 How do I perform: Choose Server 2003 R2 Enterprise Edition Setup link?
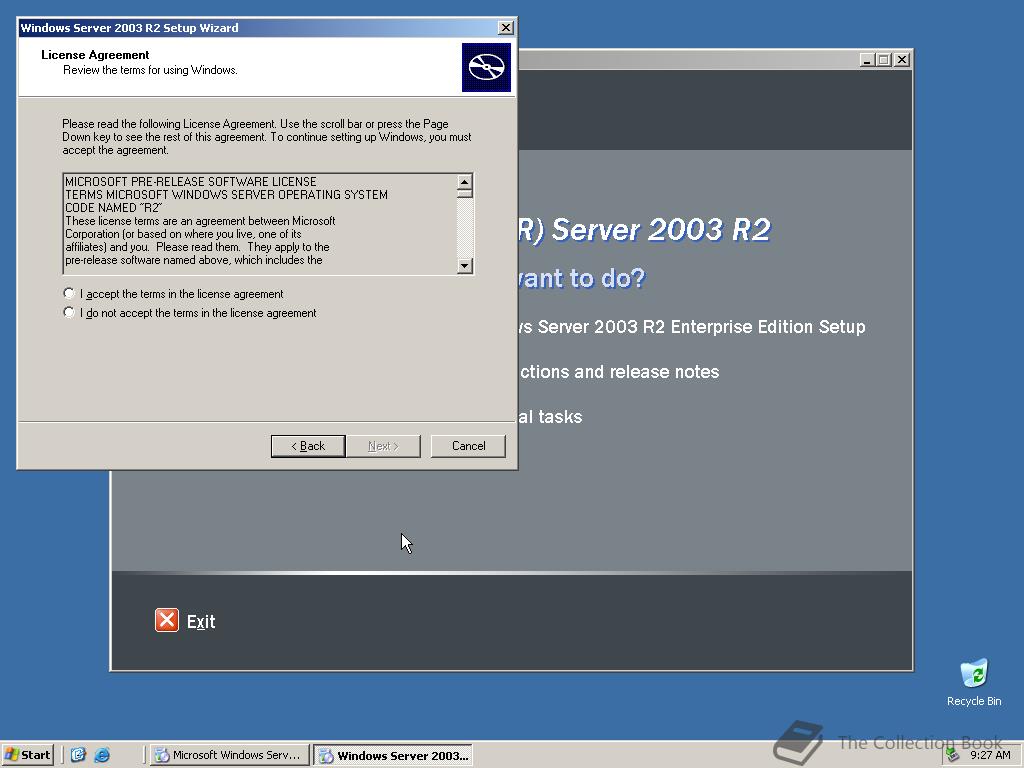pos(692,327)
